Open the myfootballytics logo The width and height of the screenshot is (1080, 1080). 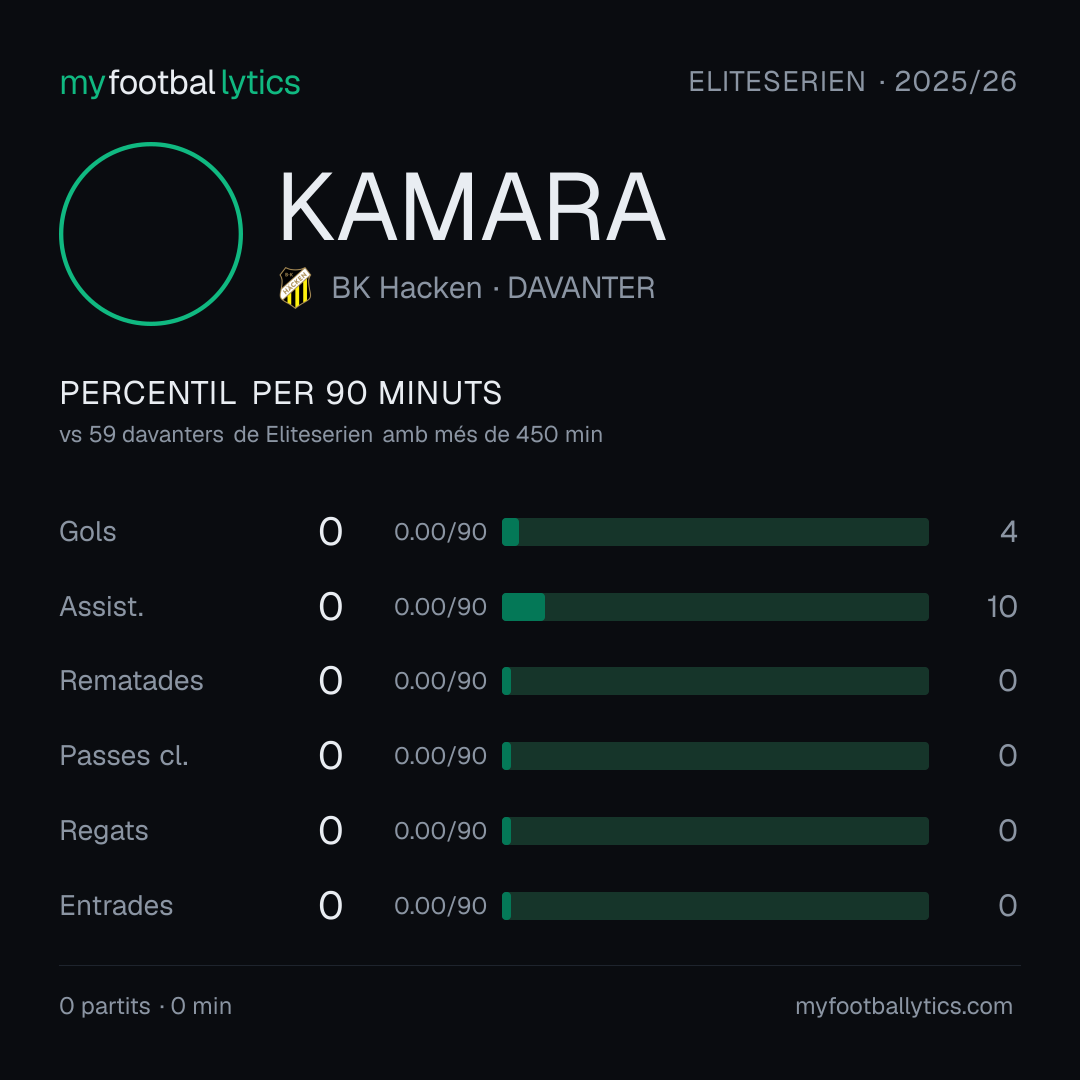(x=180, y=83)
